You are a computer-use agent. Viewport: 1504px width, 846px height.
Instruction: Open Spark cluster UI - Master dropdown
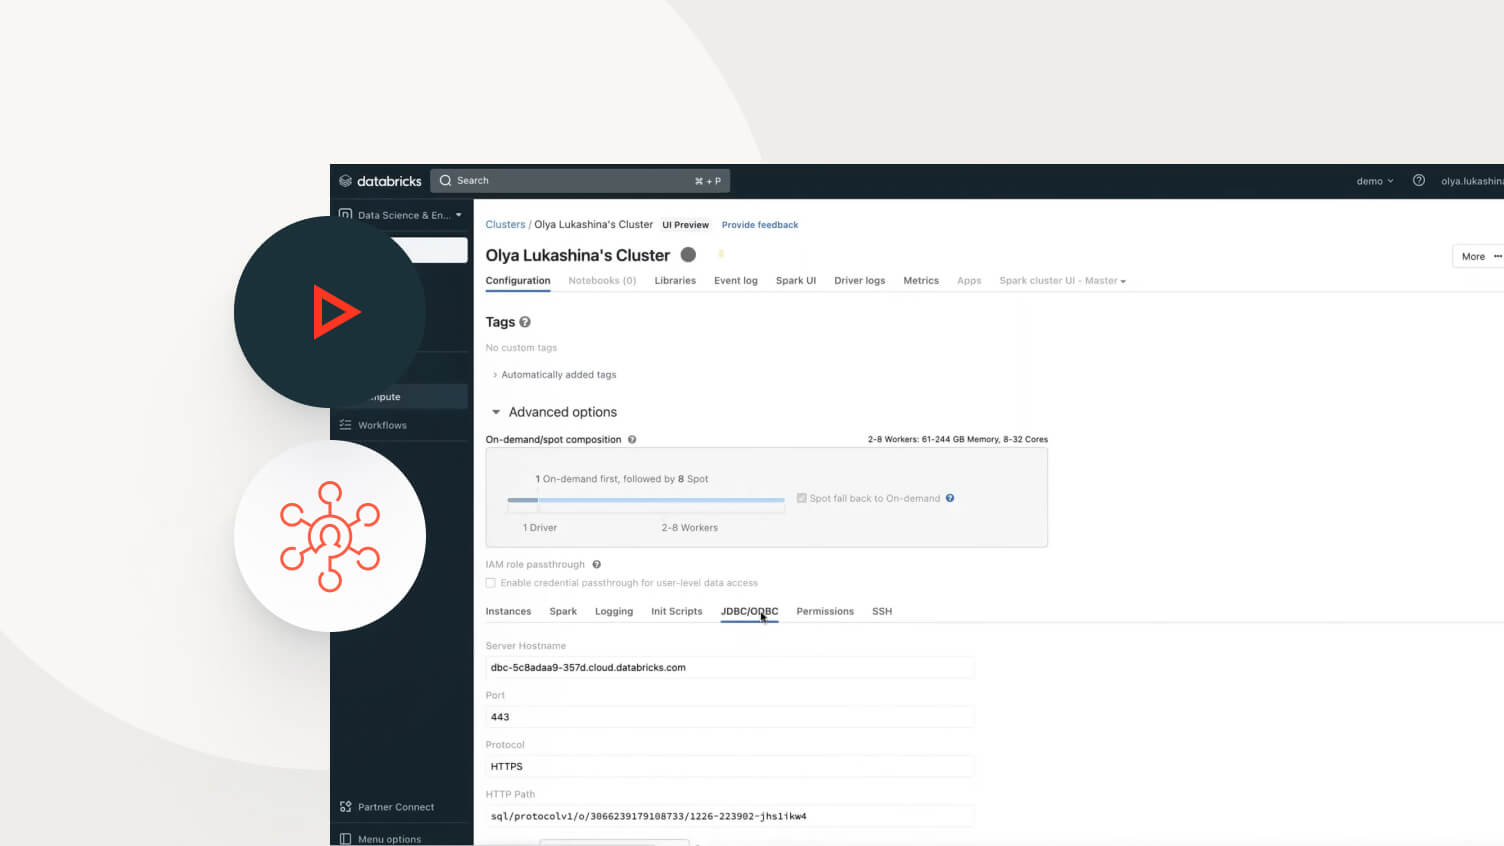coord(1063,281)
